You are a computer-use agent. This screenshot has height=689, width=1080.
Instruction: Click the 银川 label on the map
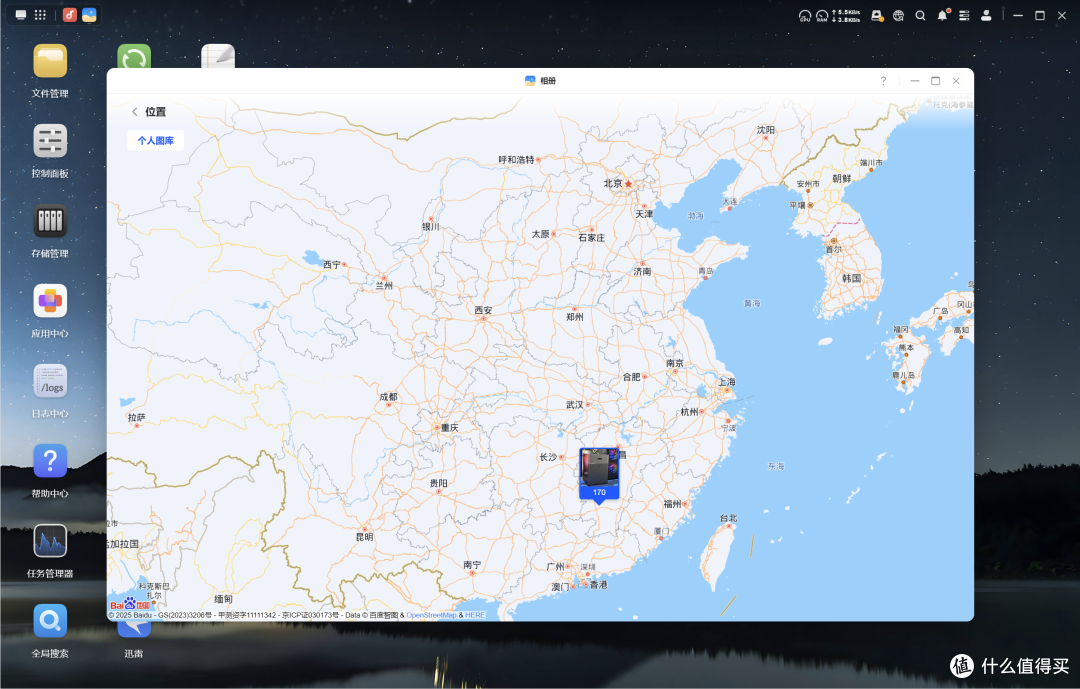click(x=430, y=227)
